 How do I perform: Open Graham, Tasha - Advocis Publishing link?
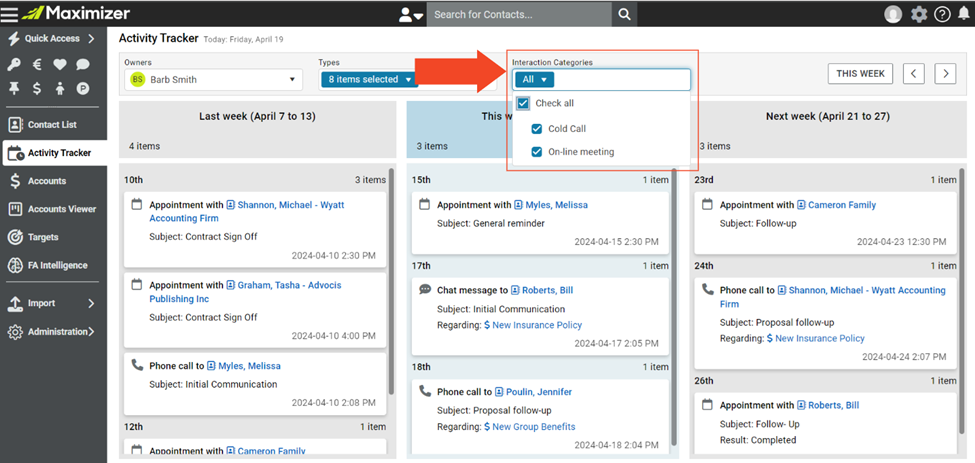coord(245,292)
